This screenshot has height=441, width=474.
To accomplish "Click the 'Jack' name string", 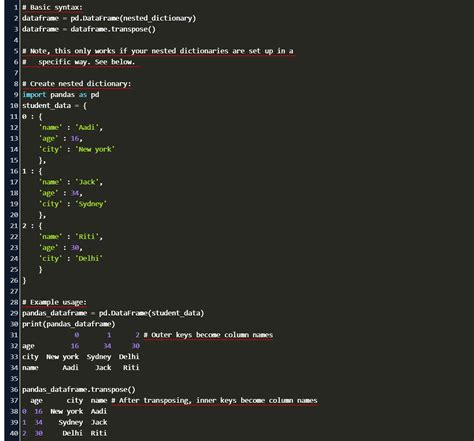I will pyautogui.click(x=87, y=182).
